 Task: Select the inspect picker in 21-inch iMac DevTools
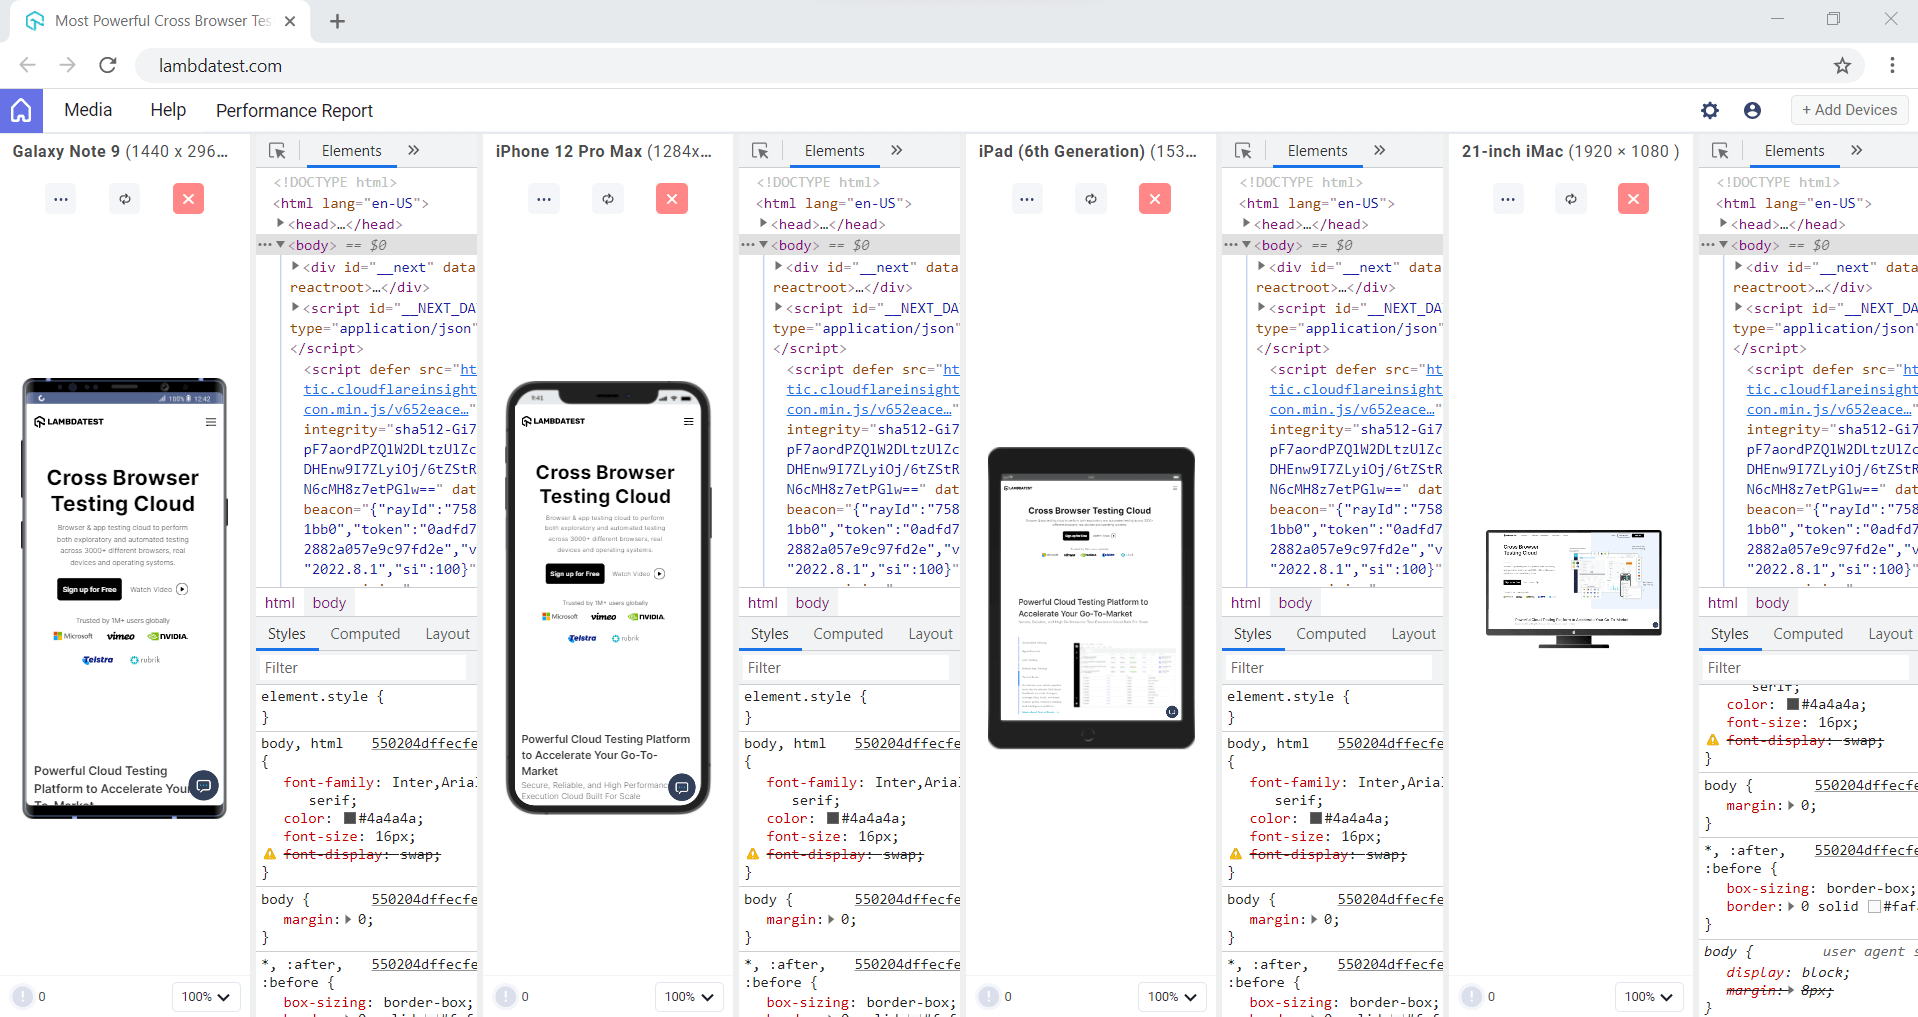click(1720, 150)
